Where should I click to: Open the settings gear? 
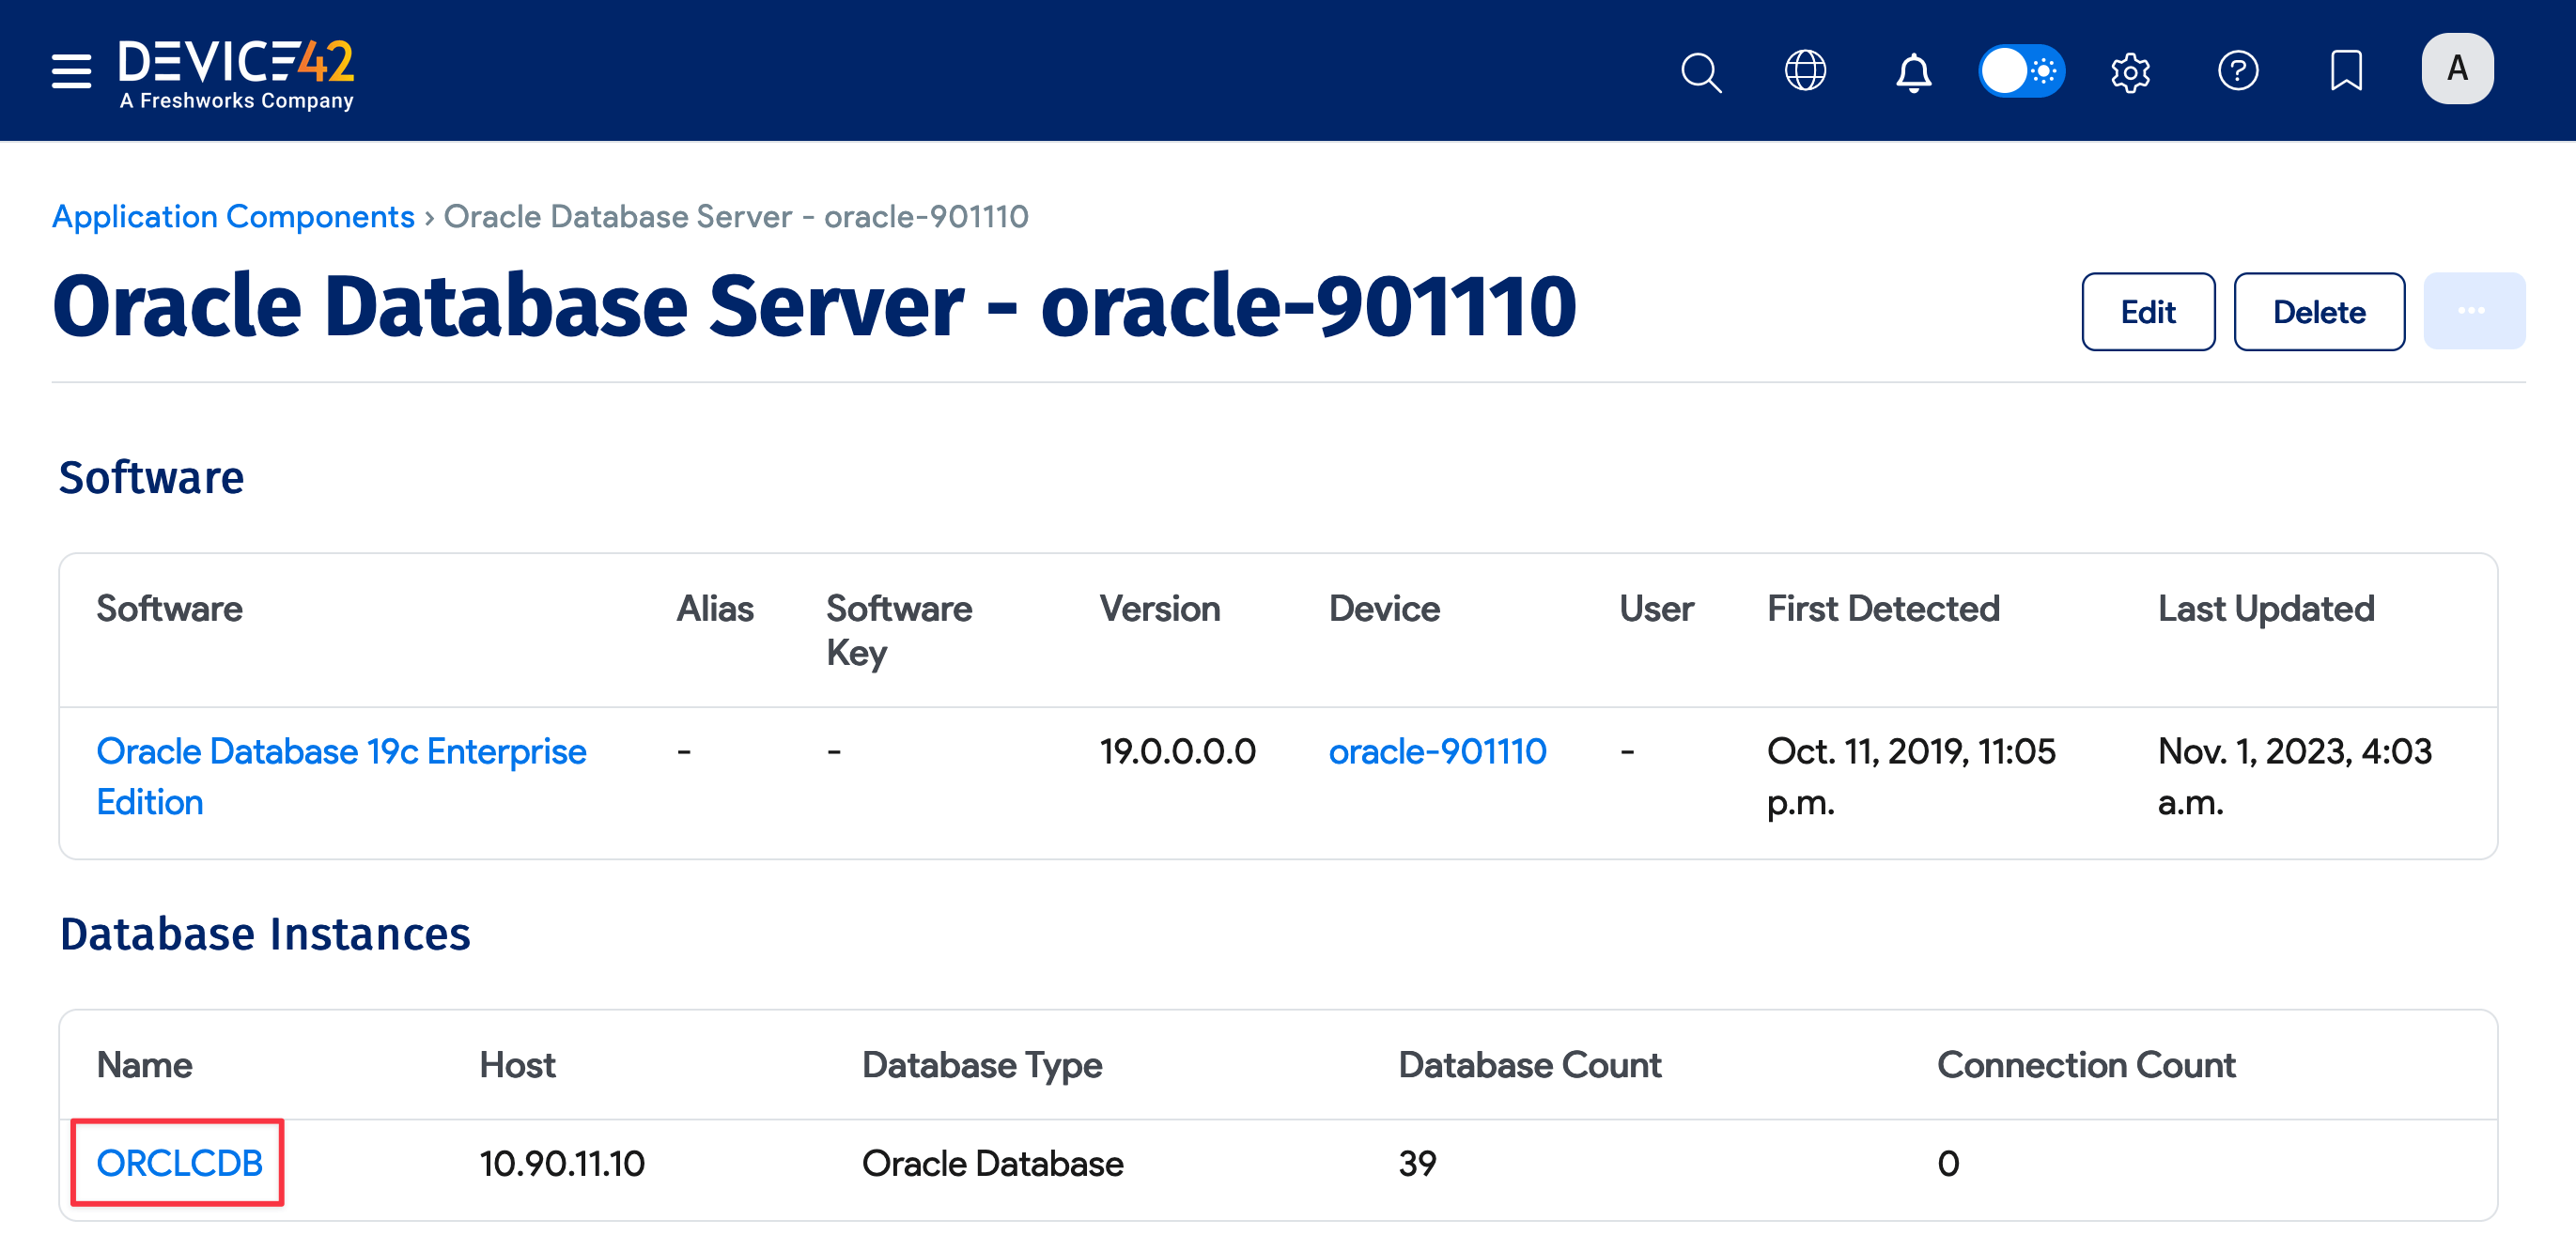2131,71
